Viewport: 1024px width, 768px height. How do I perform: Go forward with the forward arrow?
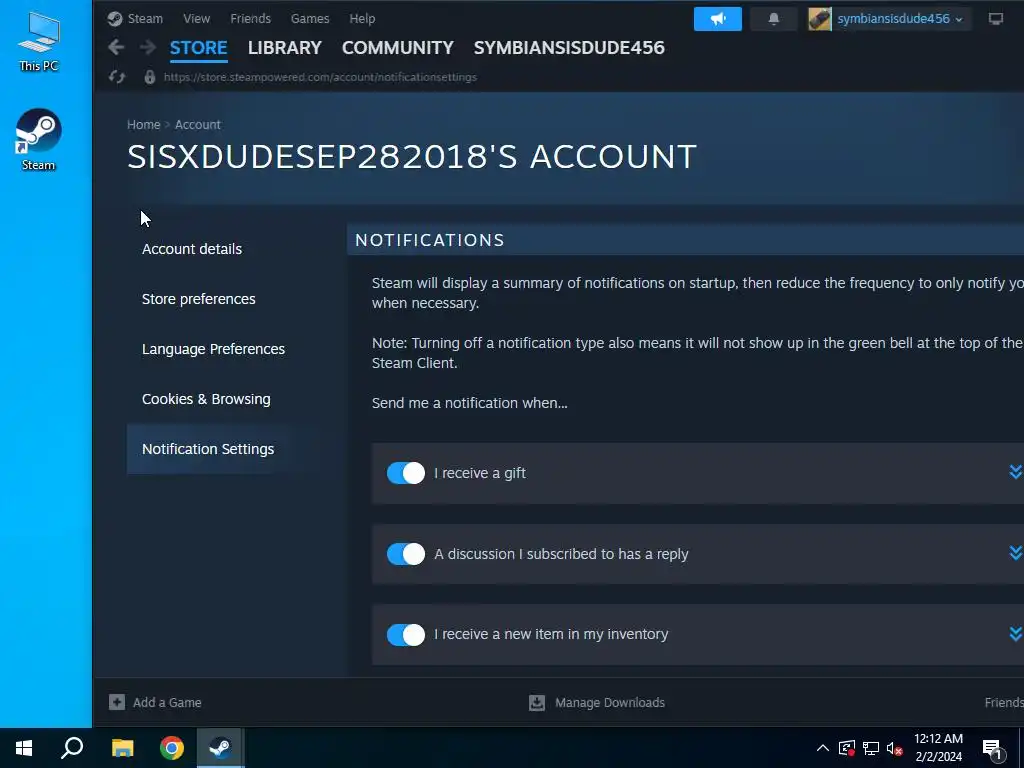click(148, 47)
